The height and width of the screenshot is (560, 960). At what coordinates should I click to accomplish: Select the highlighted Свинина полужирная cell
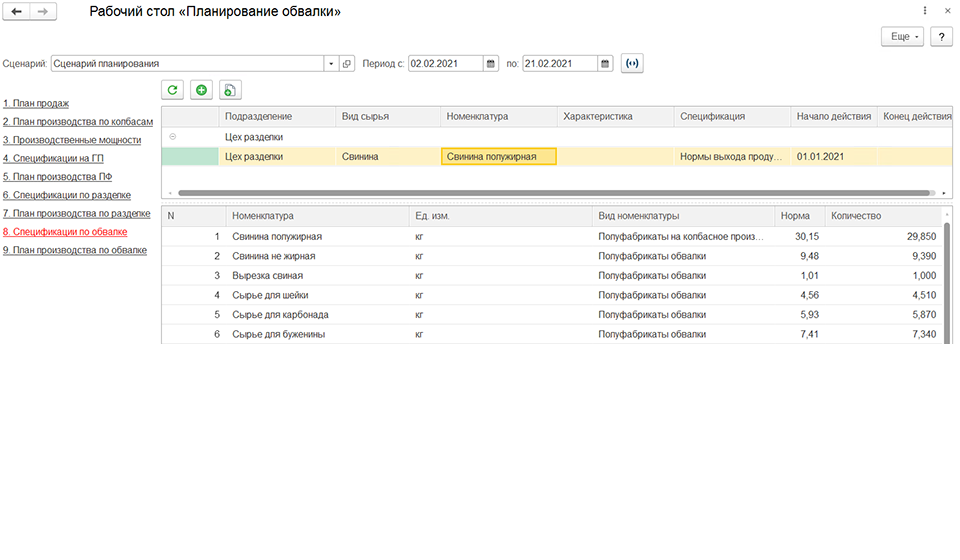(498, 157)
